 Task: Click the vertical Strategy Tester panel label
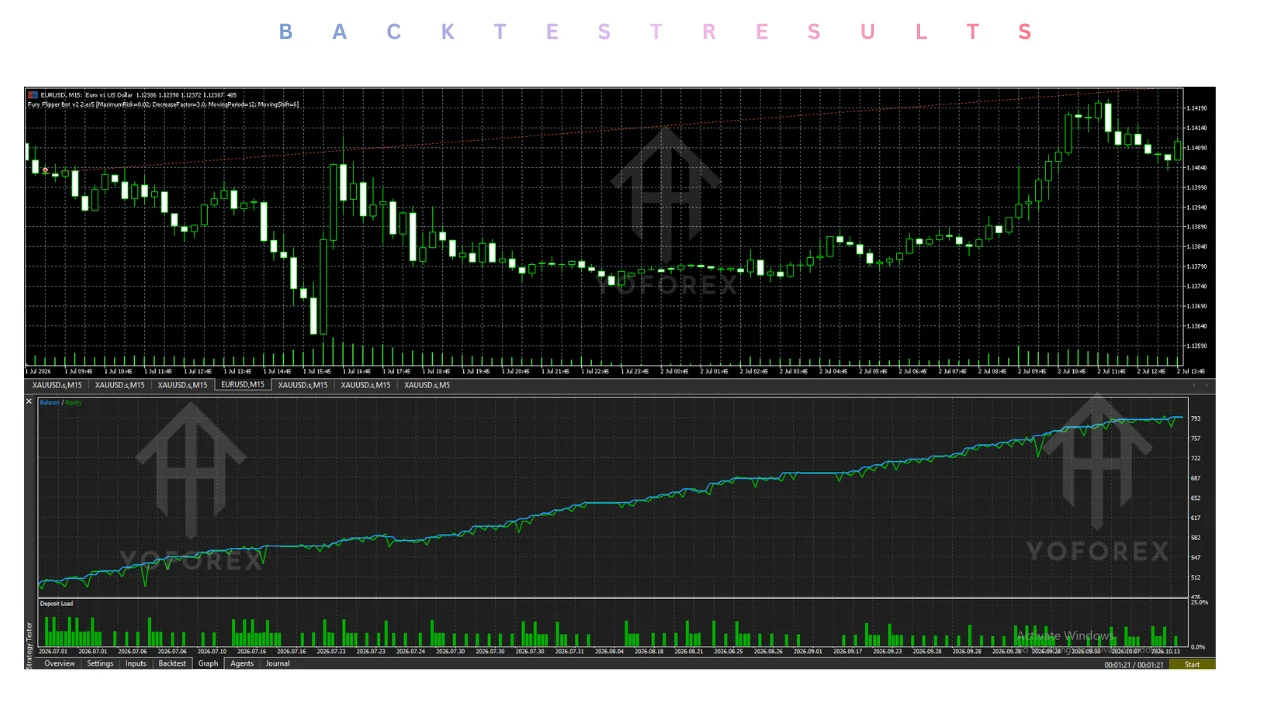29,644
